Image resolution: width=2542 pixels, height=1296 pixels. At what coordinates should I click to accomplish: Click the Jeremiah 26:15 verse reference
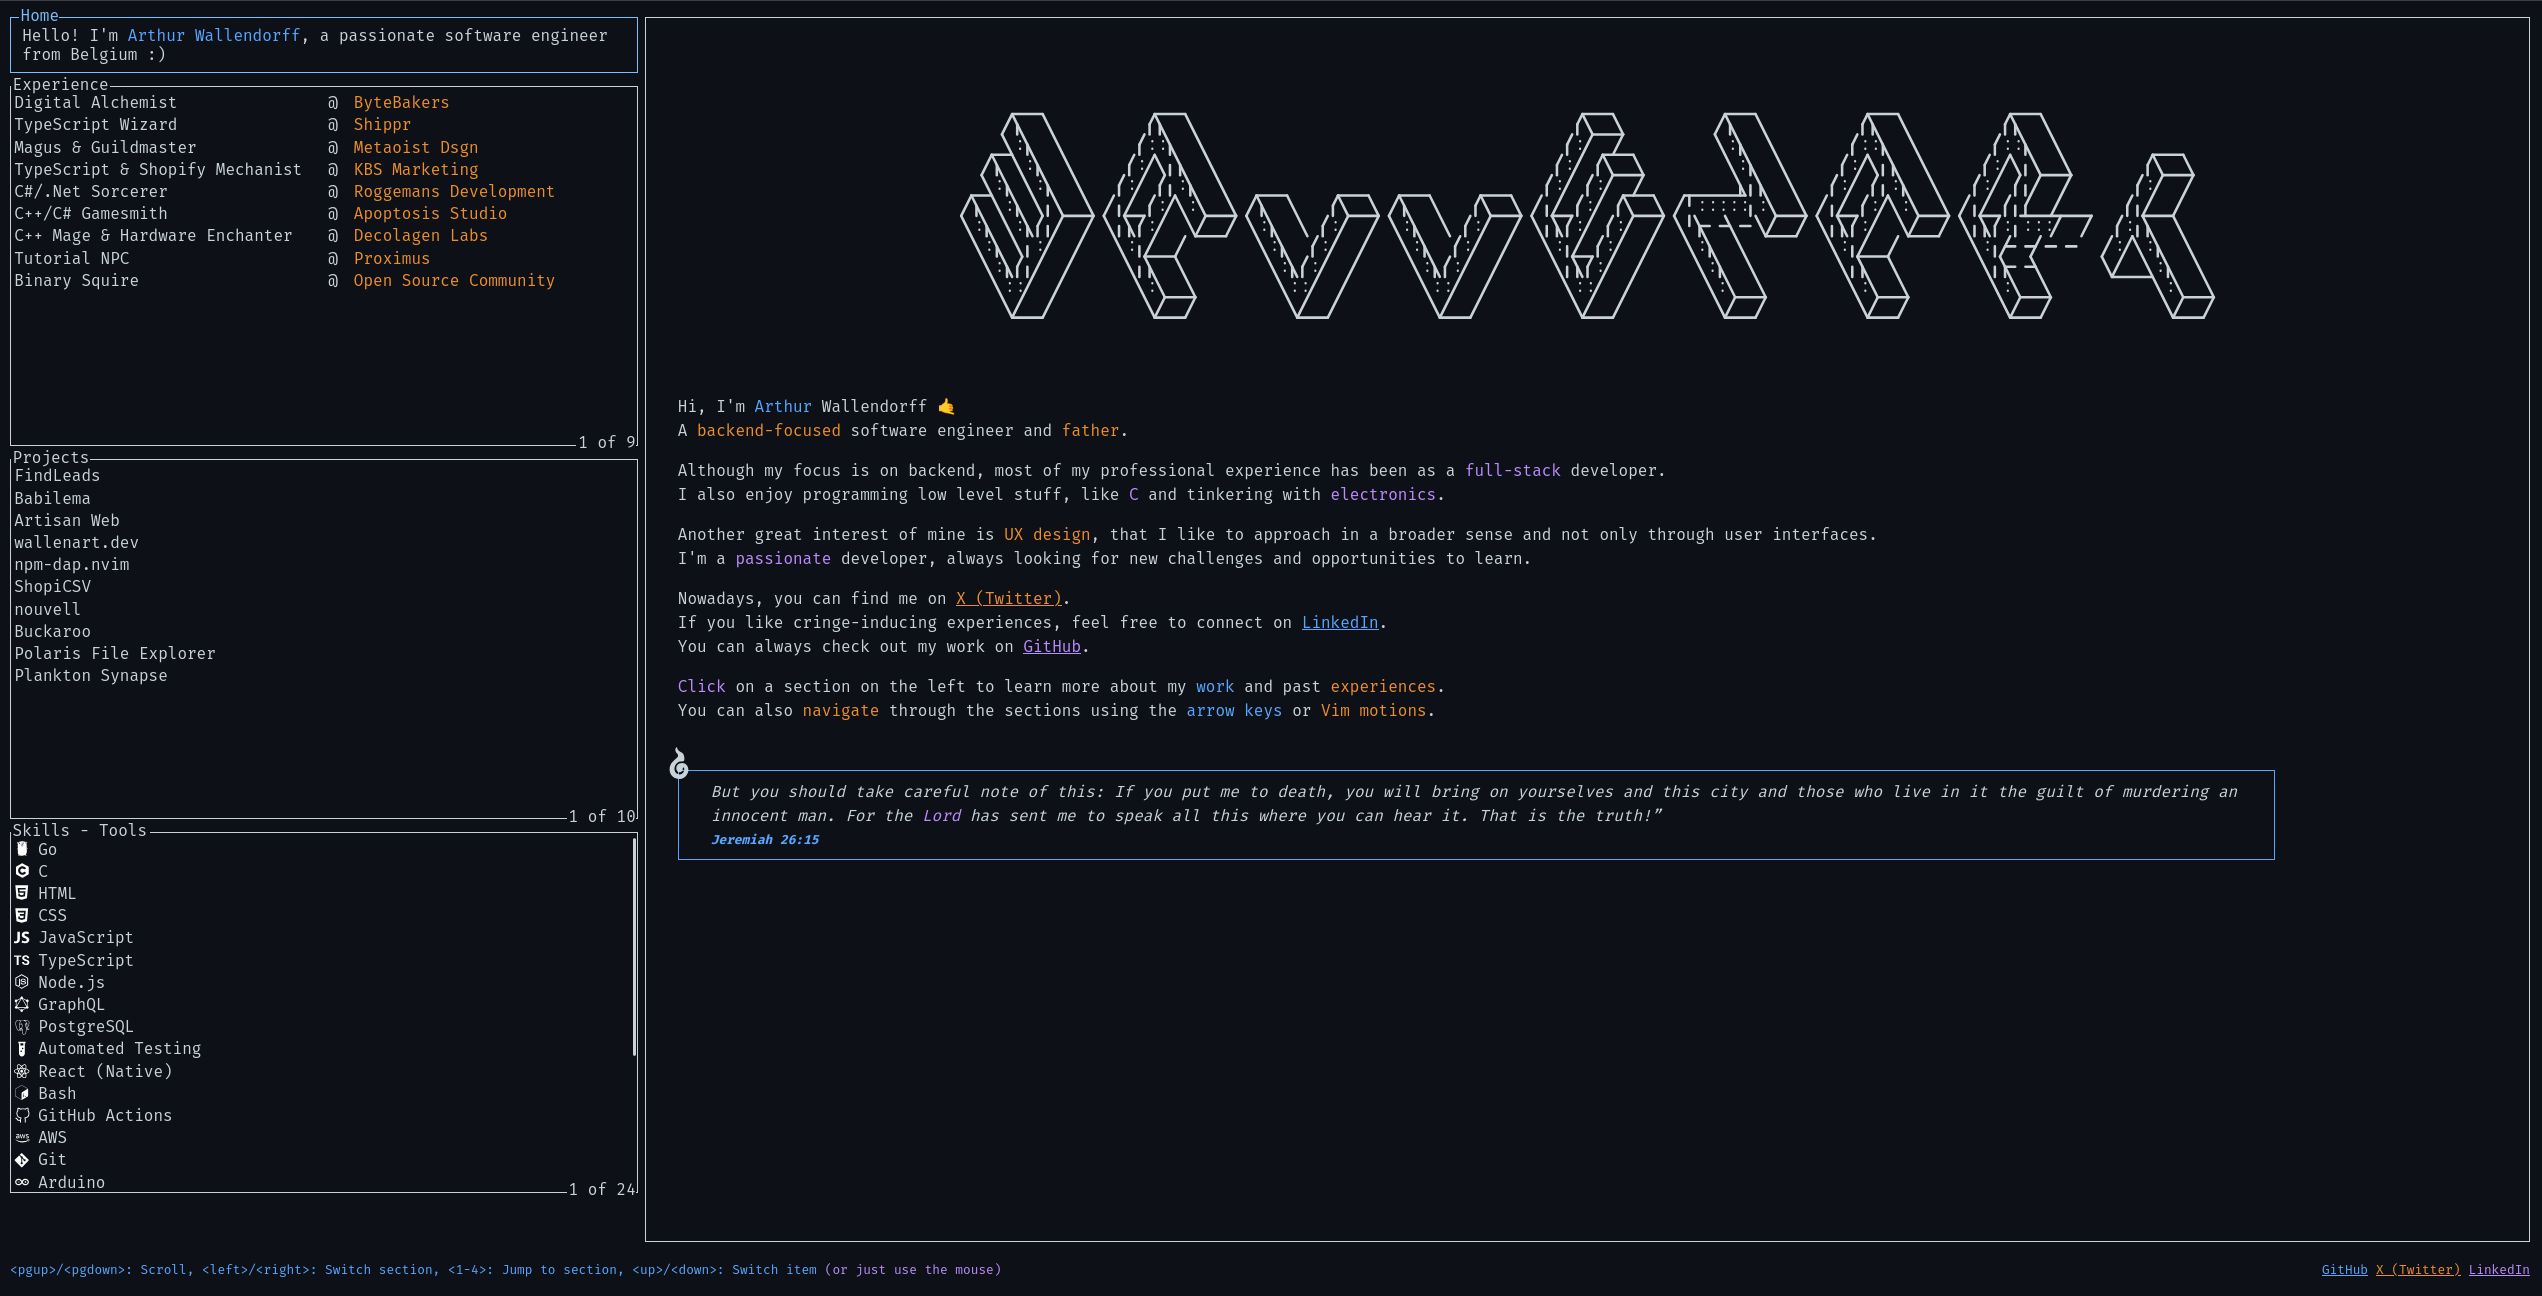pyautogui.click(x=765, y=840)
